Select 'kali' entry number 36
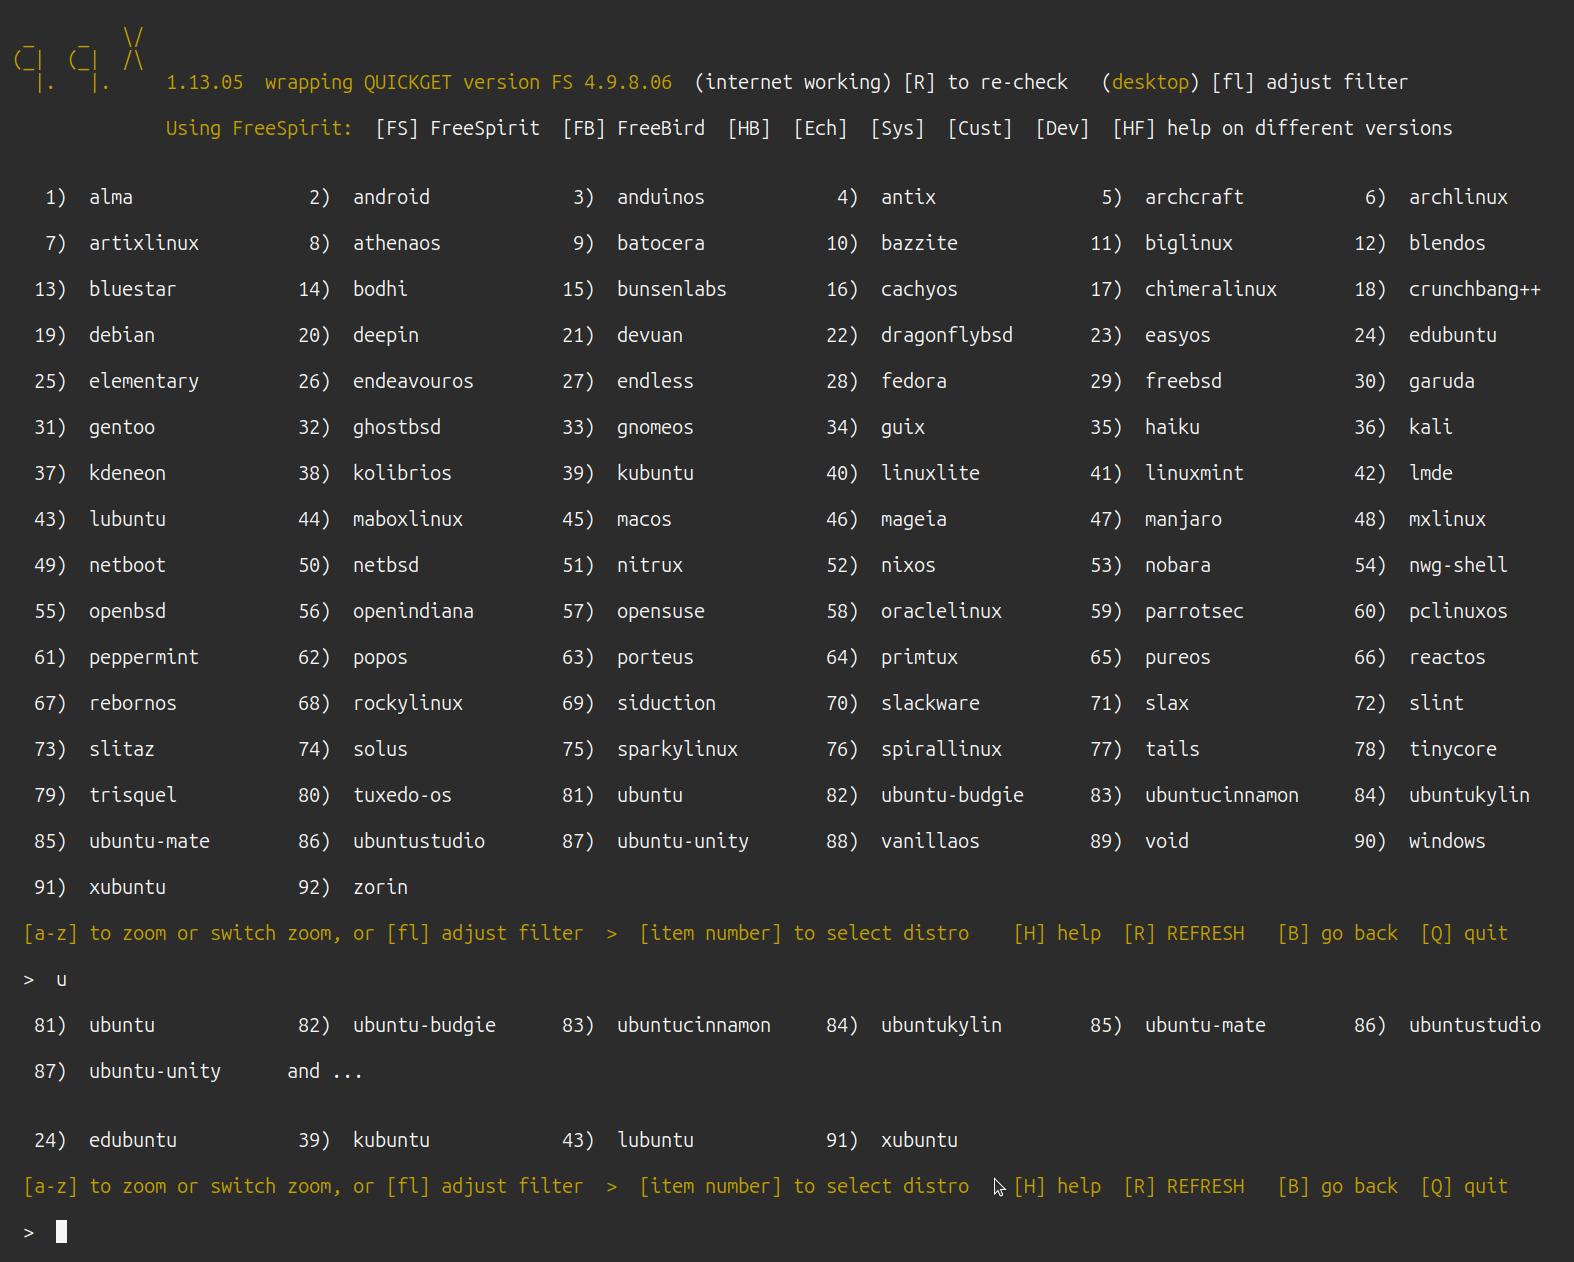The height and width of the screenshot is (1262, 1574). tap(1430, 427)
